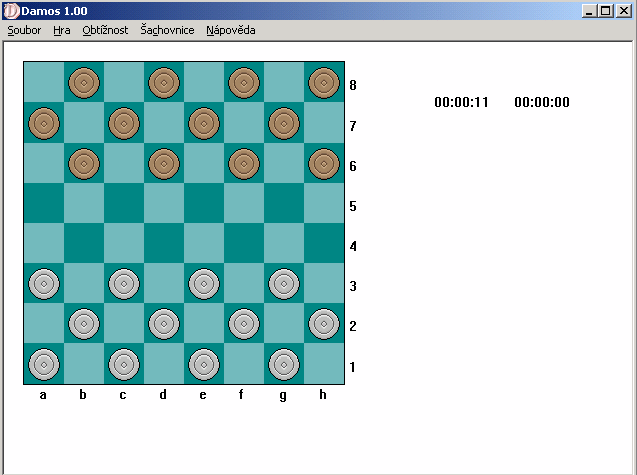
Task: Select the white piece on c1
Action: tap(124, 364)
